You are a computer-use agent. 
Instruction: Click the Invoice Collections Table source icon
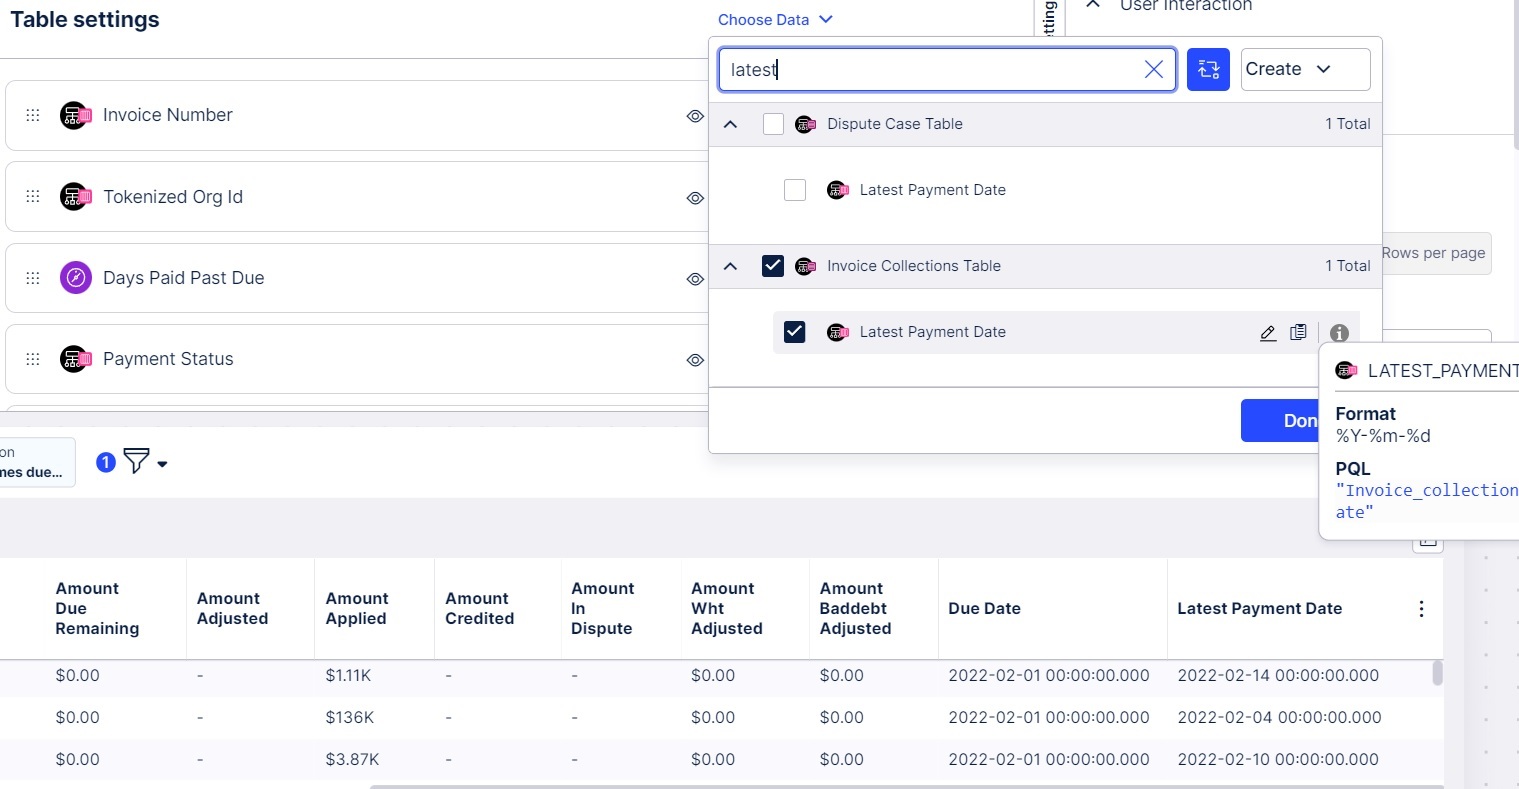tap(805, 266)
